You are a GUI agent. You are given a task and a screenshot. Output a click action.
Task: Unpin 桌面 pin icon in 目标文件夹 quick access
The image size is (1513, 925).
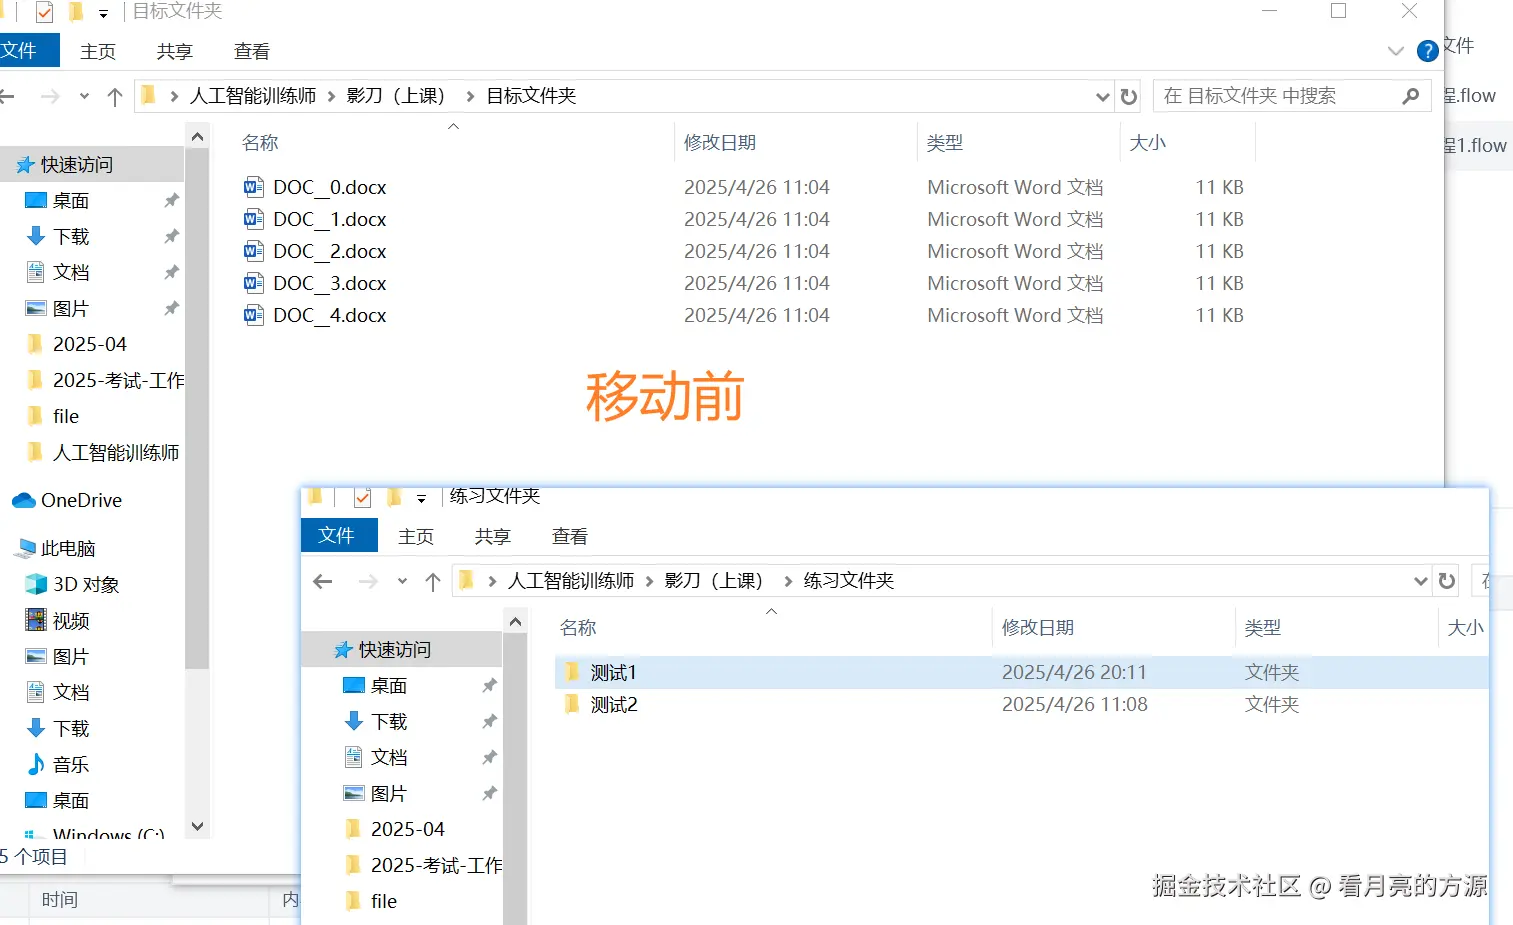coord(171,200)
